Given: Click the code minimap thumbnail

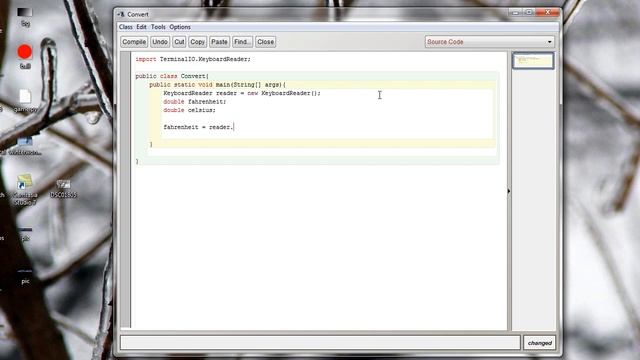Looking at the screenshot, I should pos(533,61).
